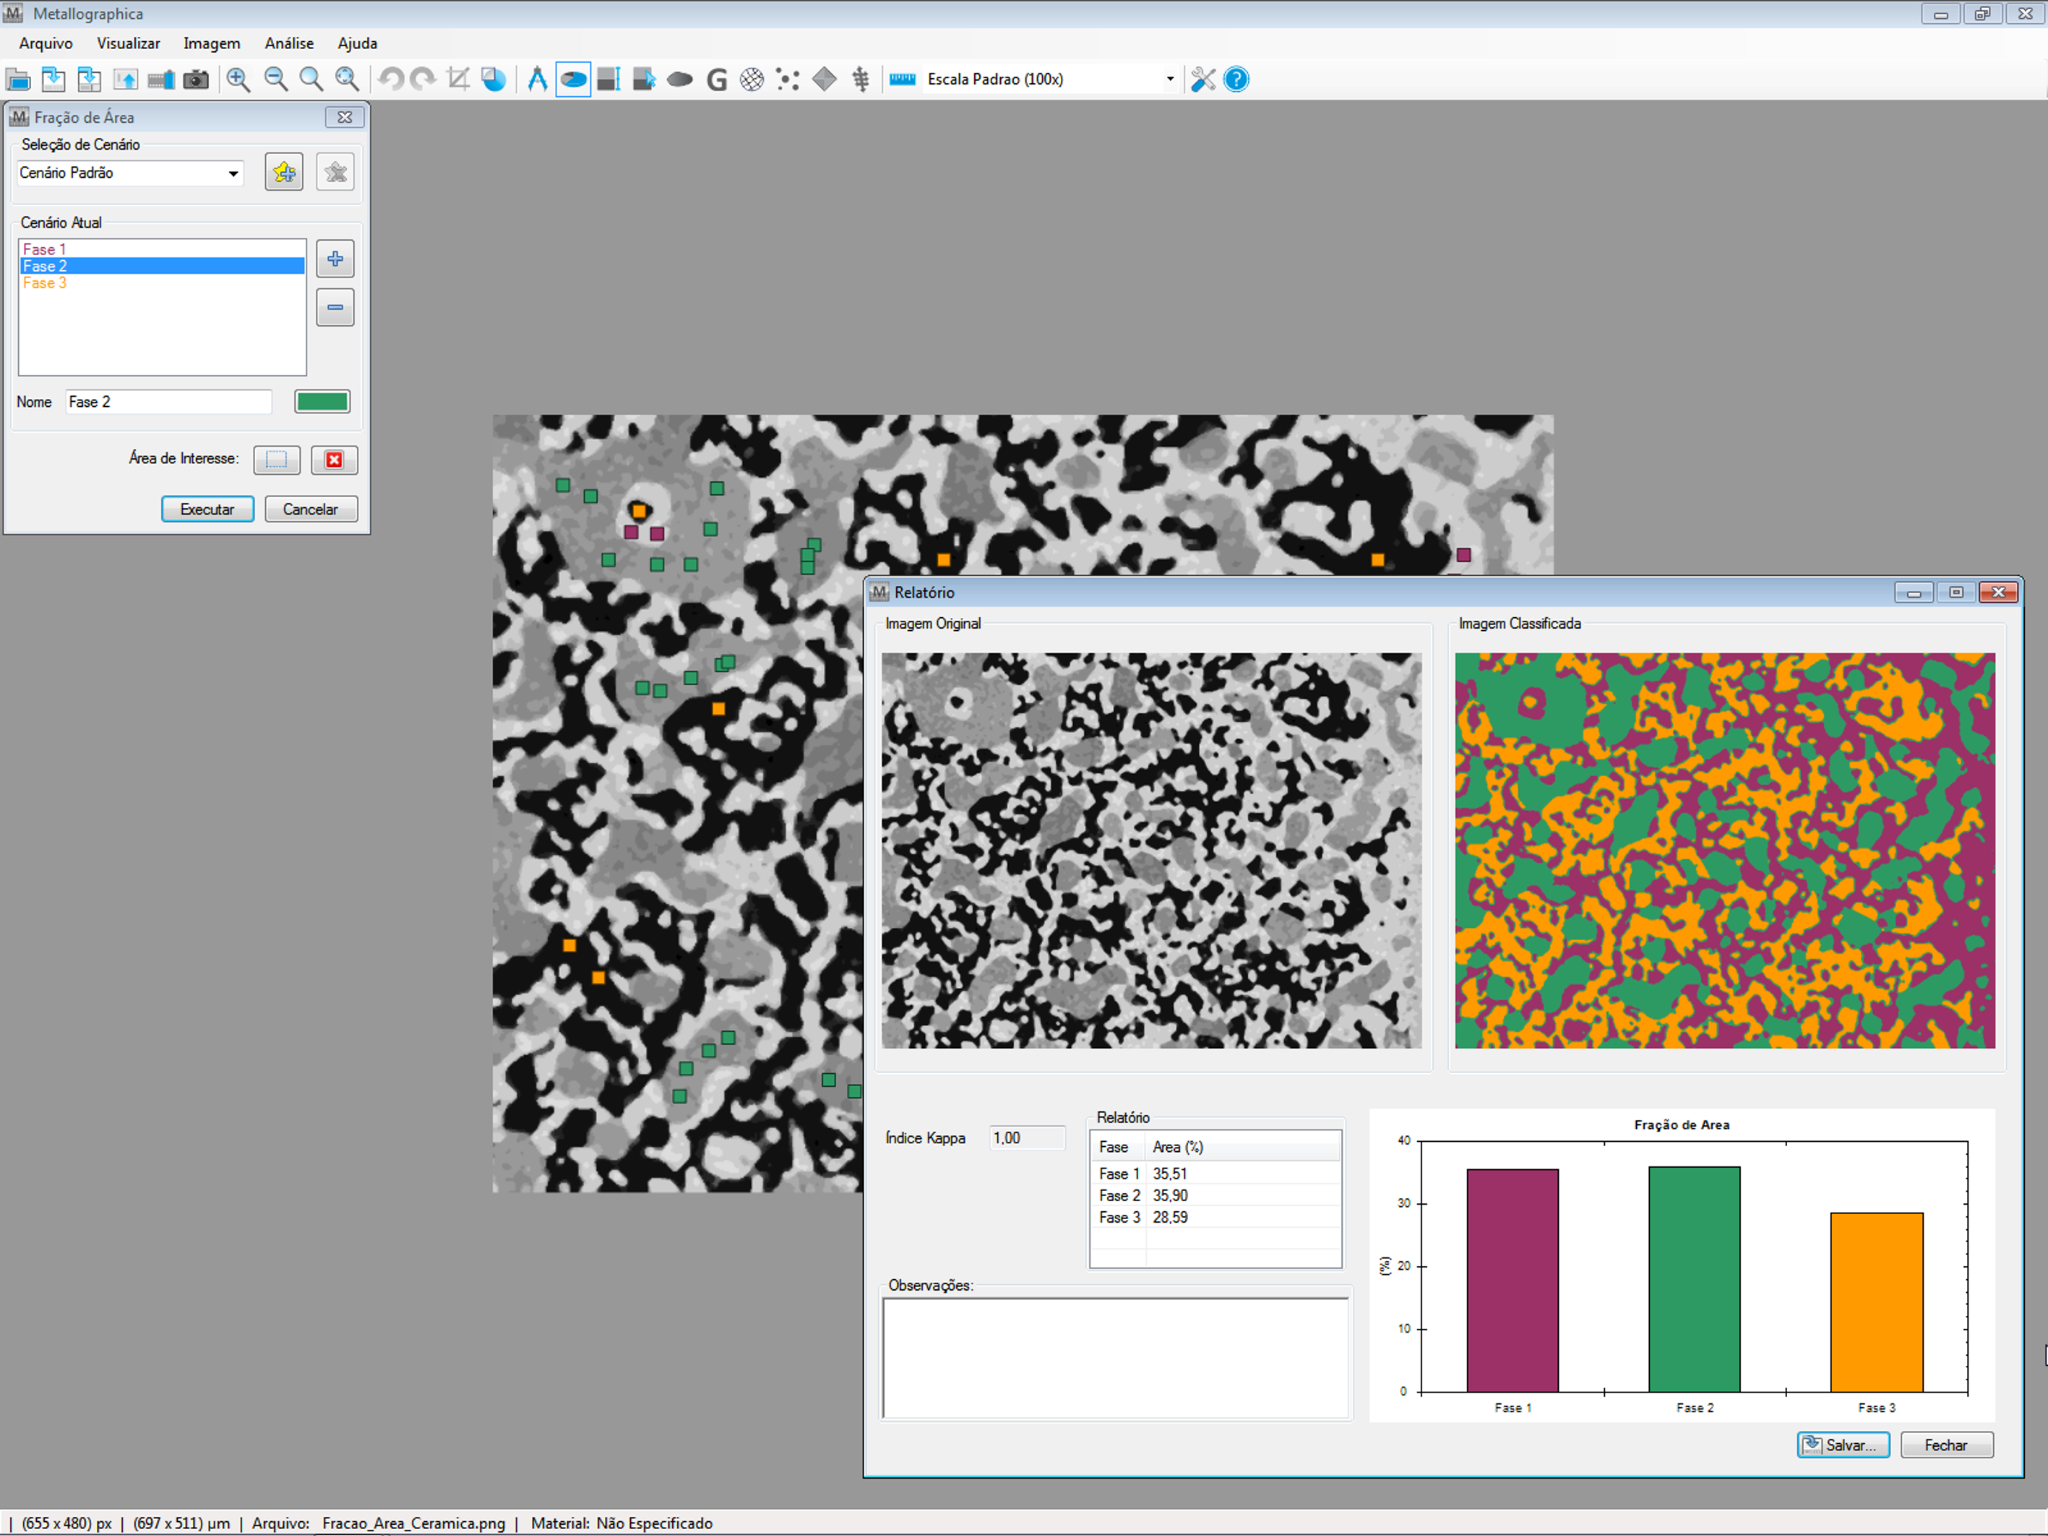2048x1536 pixels.
Task: Click the zoom in magnifier icon
Action: 239,79
